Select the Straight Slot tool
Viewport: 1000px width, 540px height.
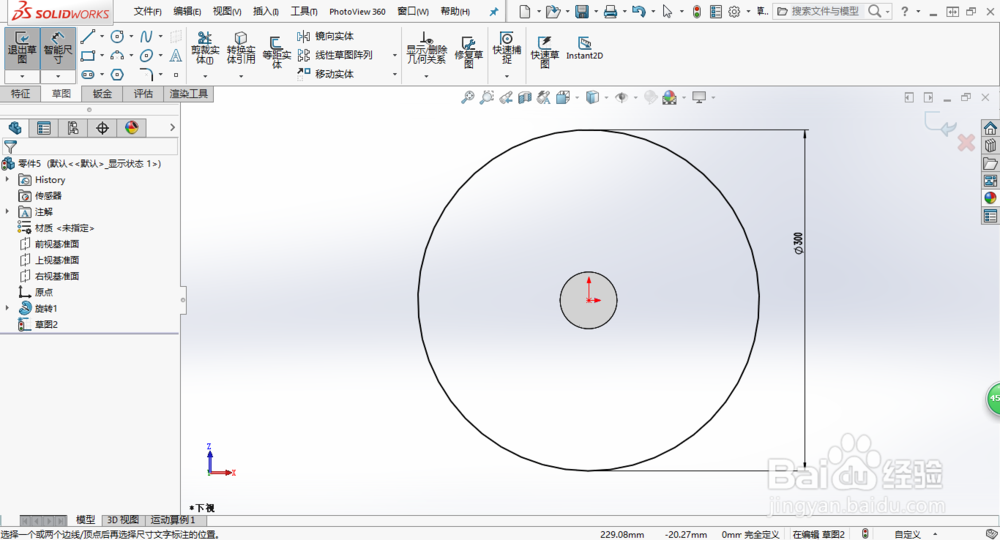(x=88, y=75)
